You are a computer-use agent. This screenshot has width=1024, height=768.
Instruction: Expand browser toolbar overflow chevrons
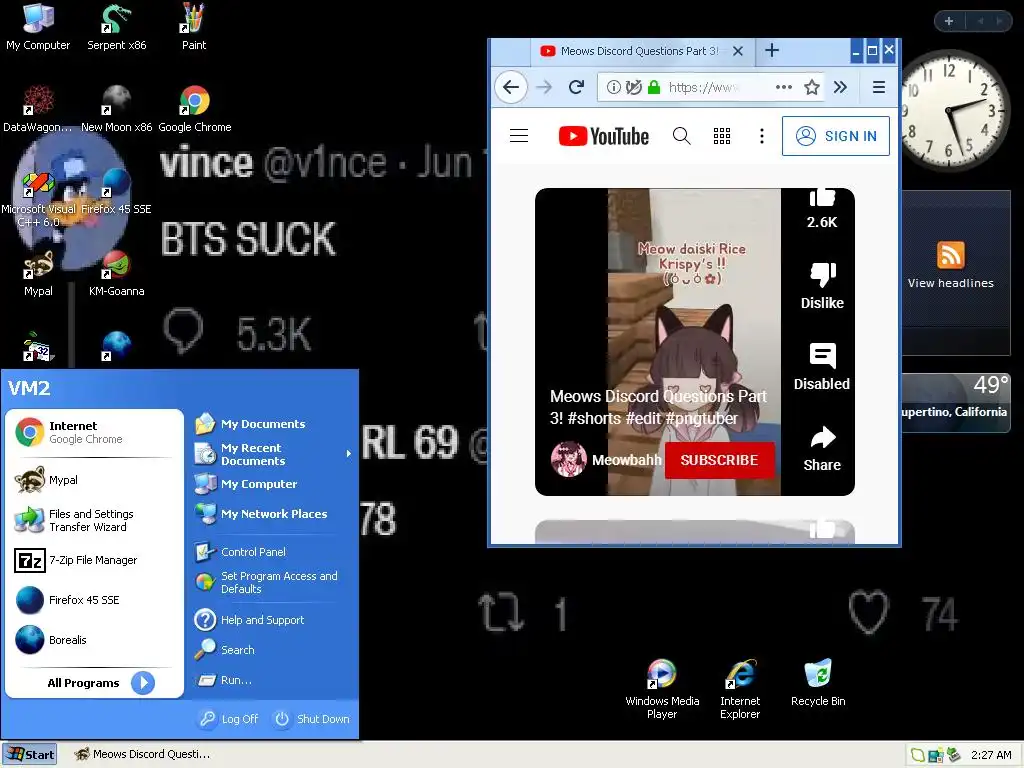pyautogui.click(x=840, y=87)
